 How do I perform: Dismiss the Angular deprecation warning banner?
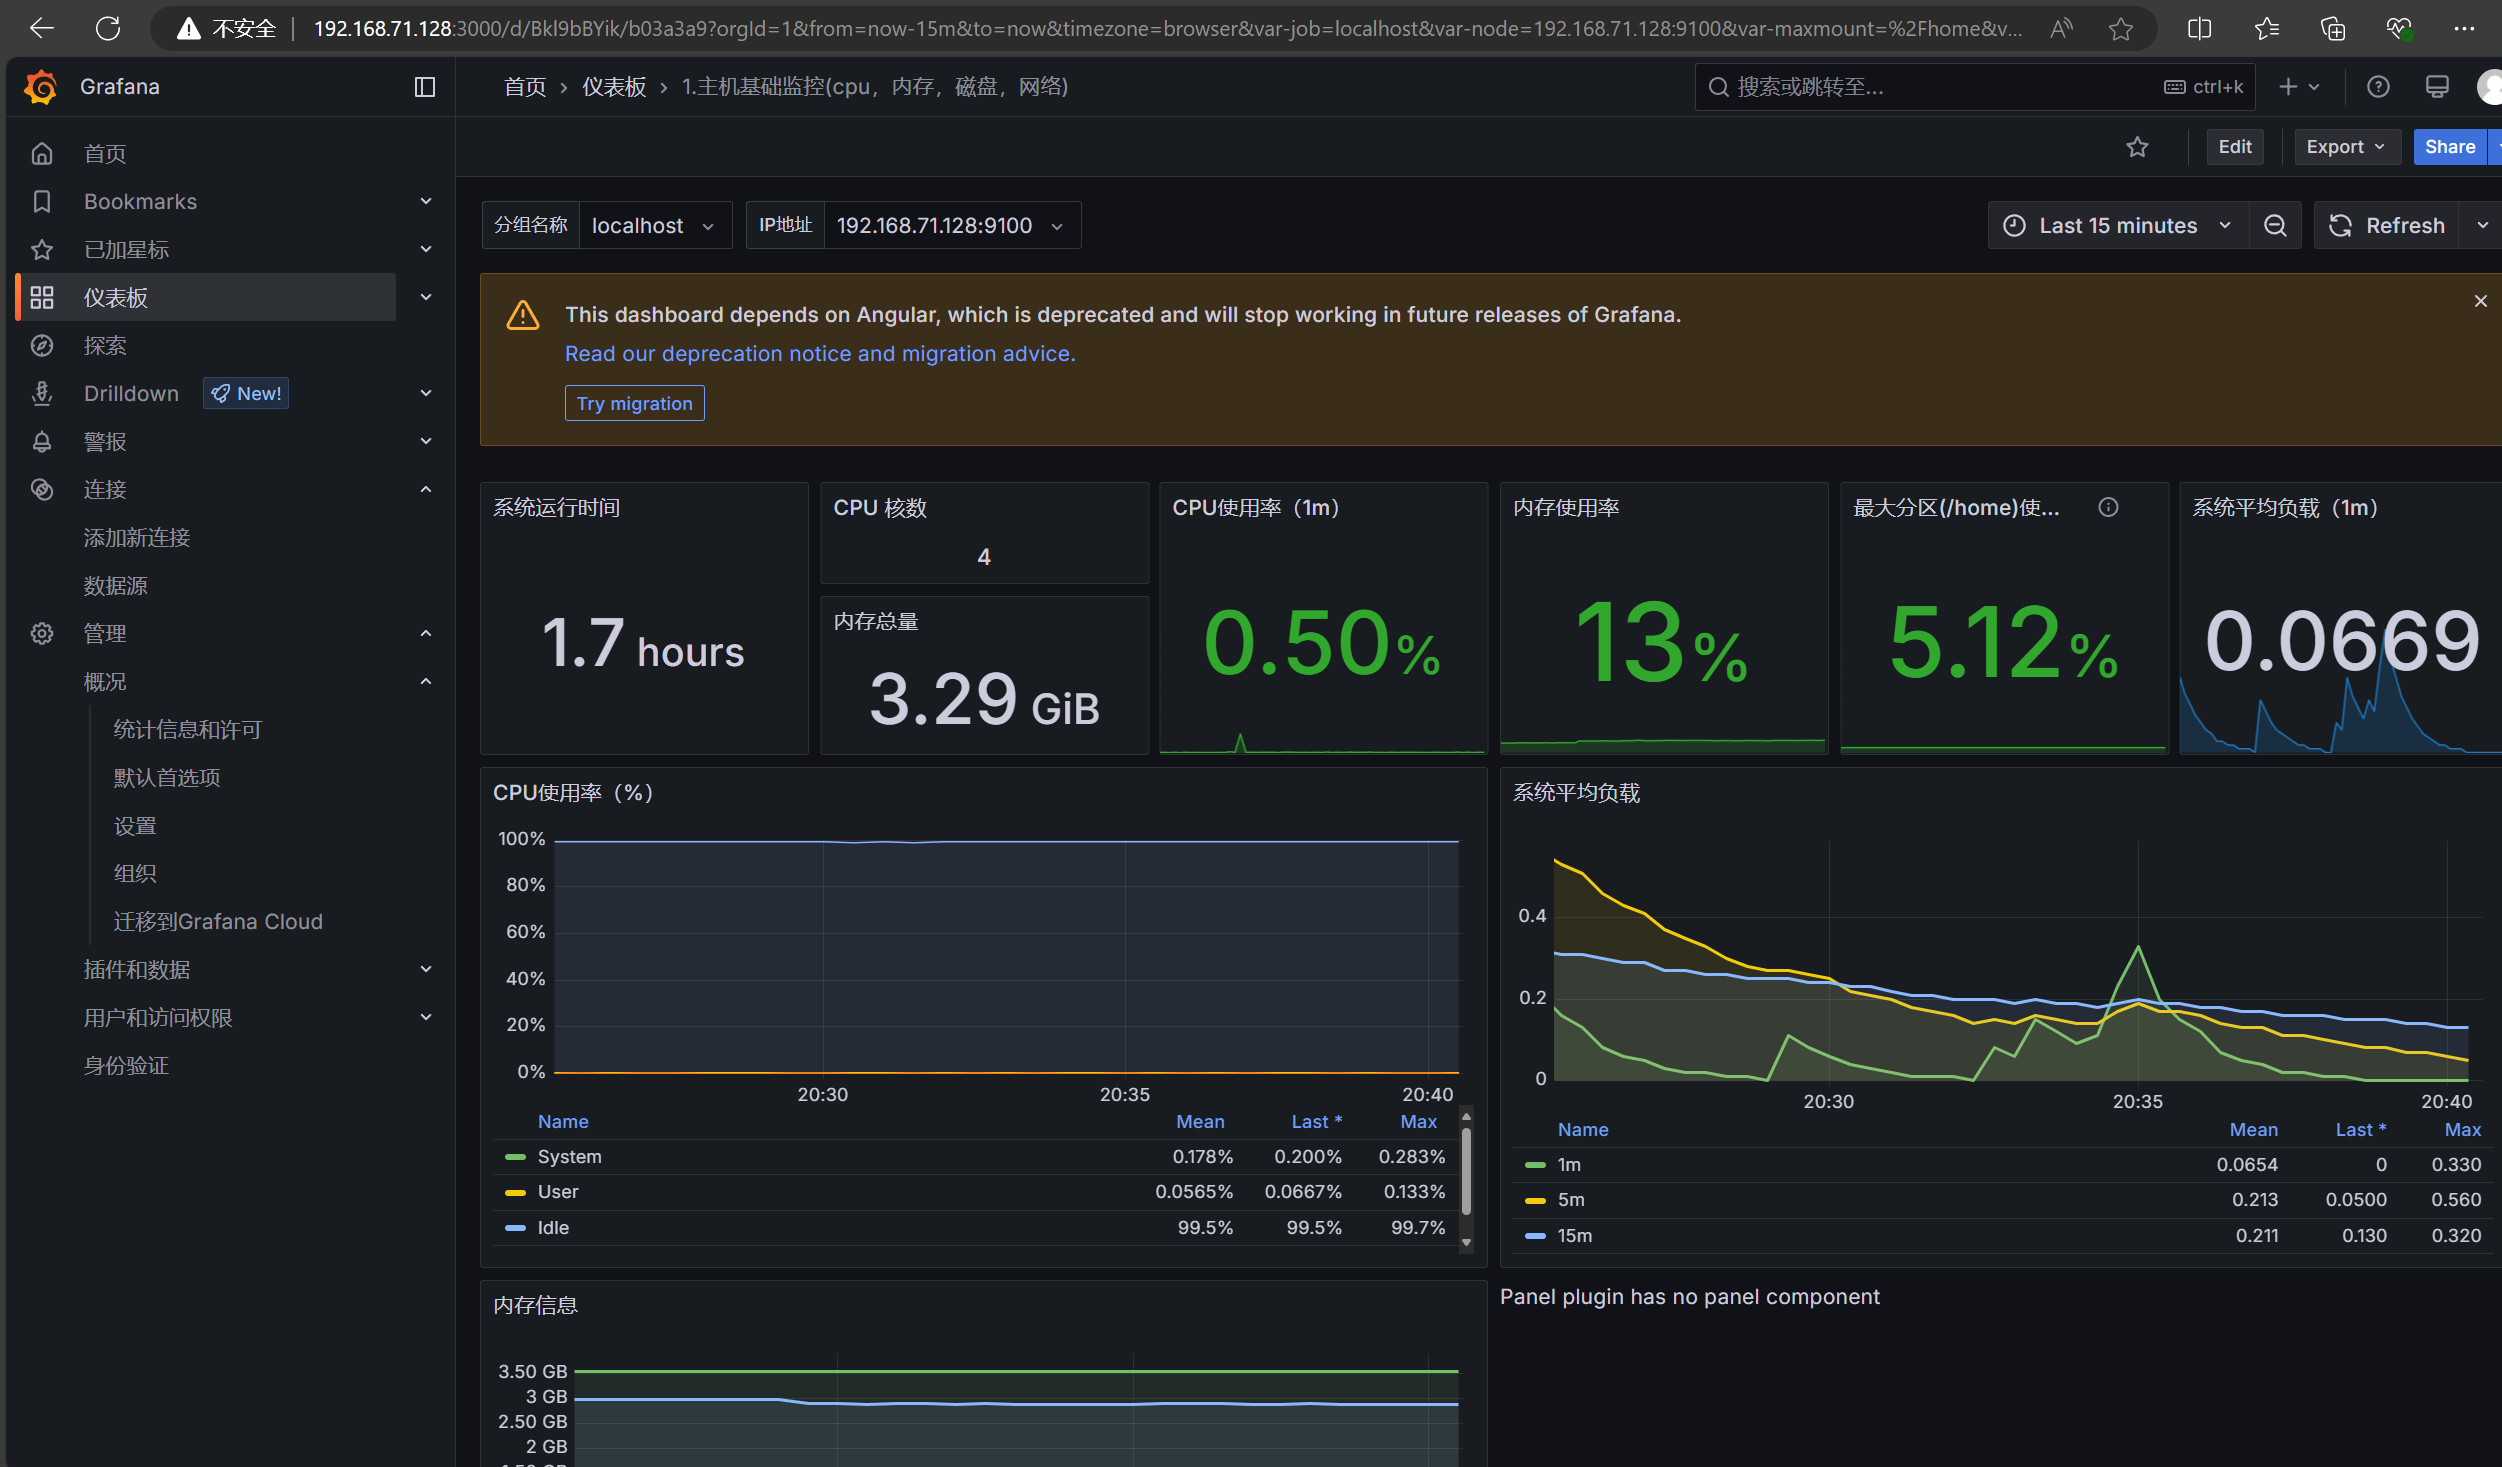[2481, 301]
